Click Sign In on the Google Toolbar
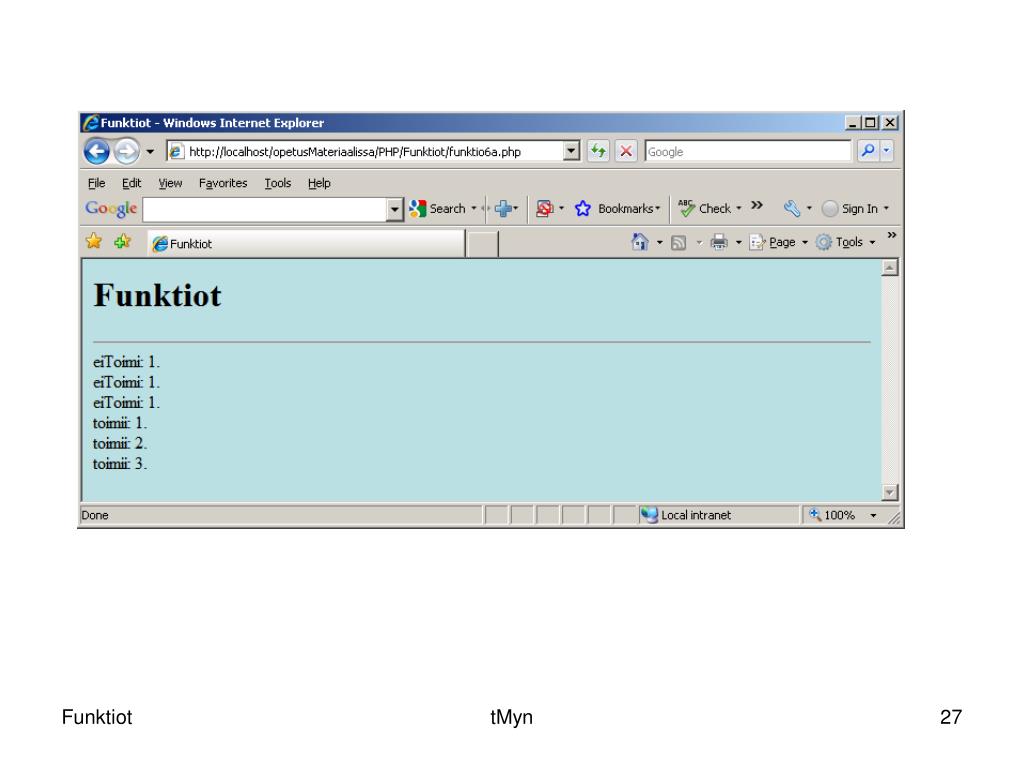1024x768 pixels. pos(850,209)
